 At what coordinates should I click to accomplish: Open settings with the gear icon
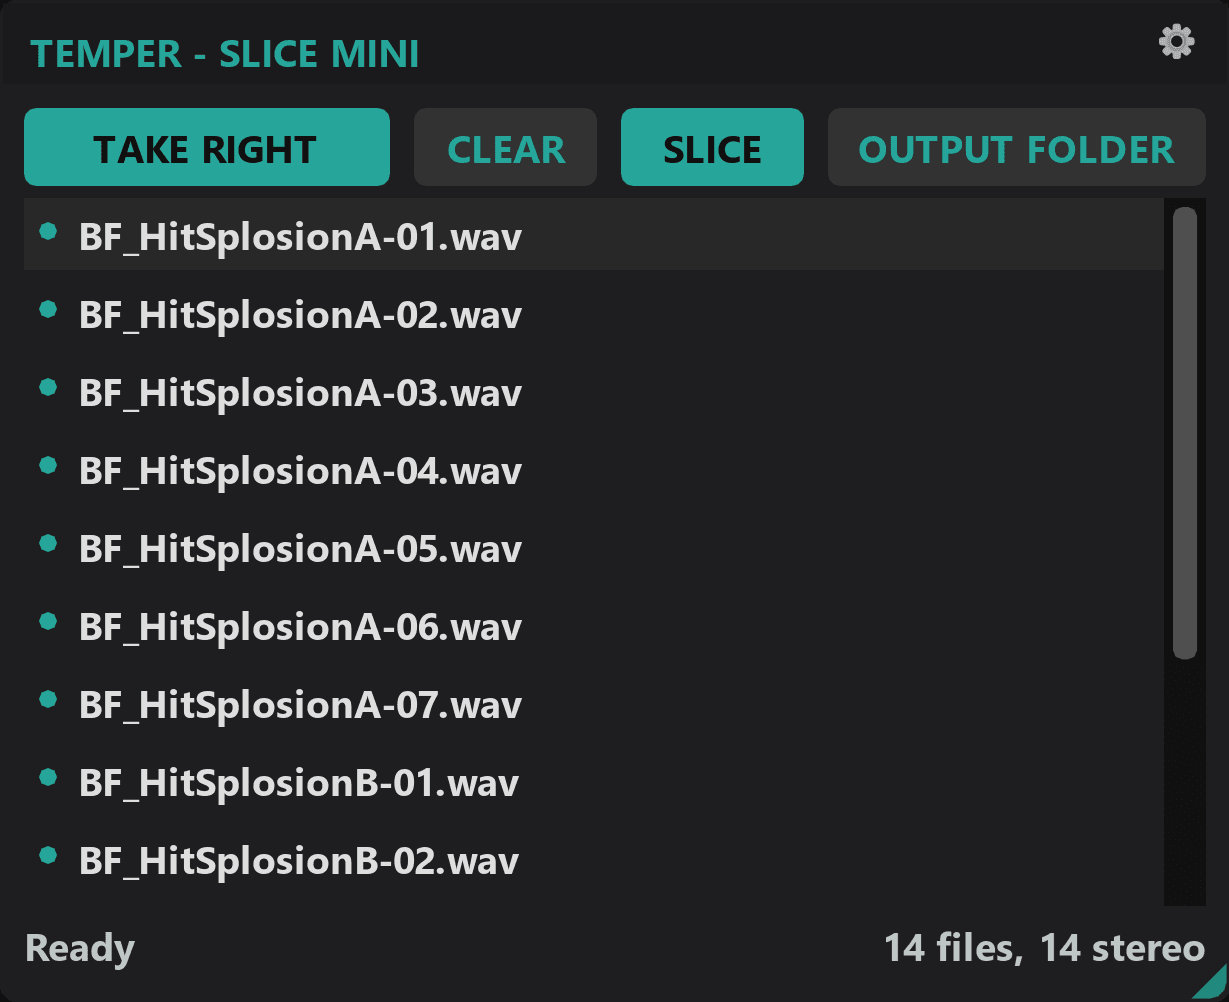pyautogui.click(x=1176, y=41)
